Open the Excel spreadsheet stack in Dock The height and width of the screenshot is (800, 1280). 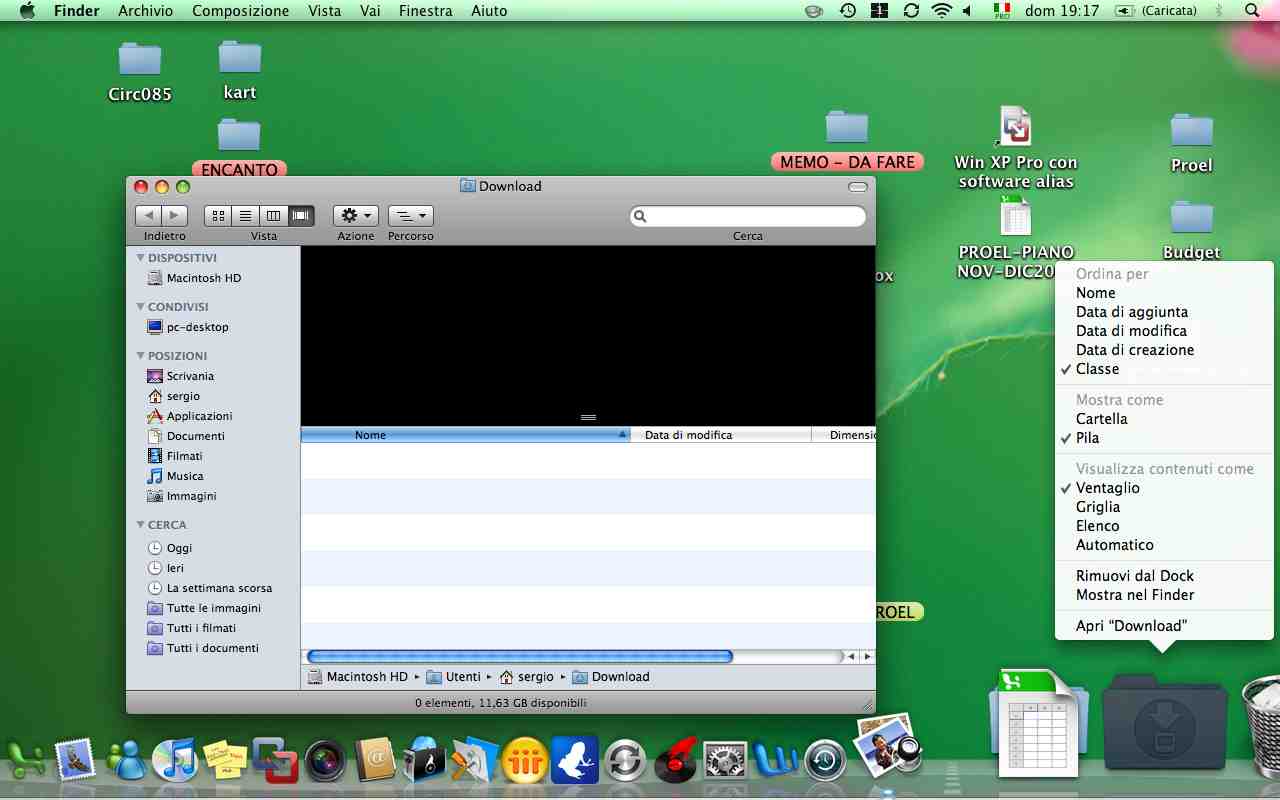1037,725
